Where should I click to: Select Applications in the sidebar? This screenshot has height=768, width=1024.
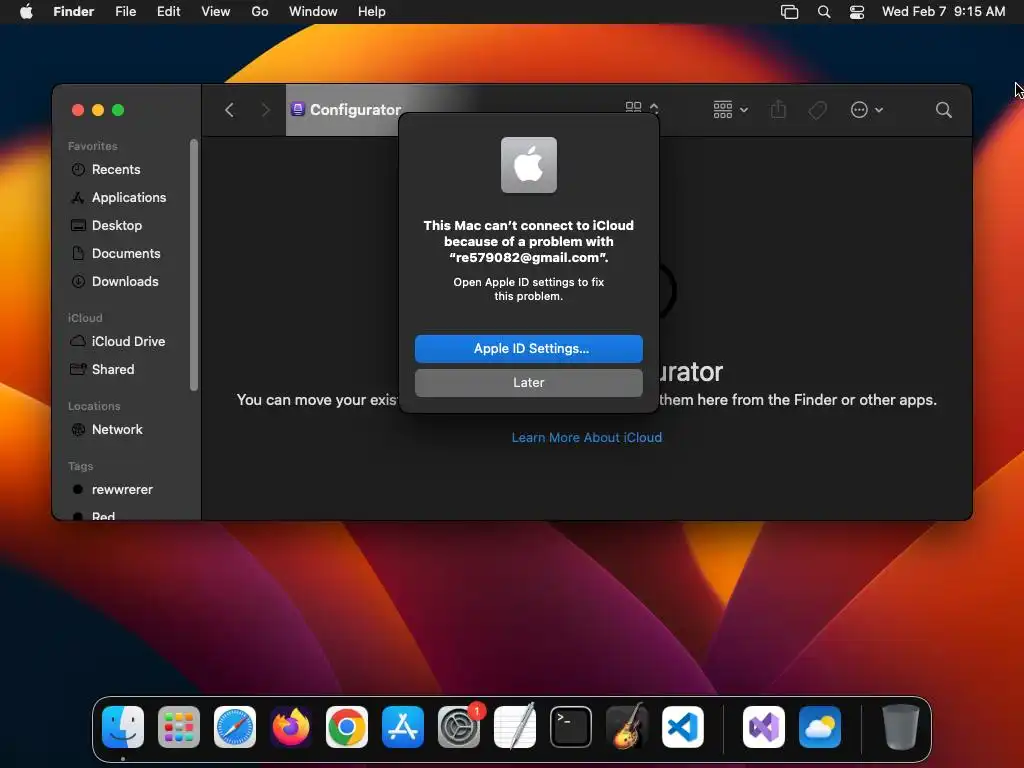click(129, 197)
